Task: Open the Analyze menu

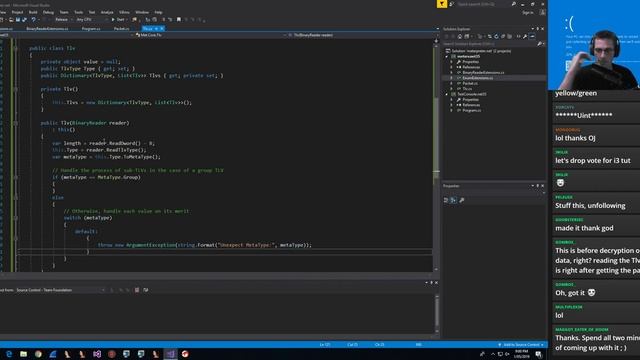Action: pyautogui.click(x=107, y=12)
